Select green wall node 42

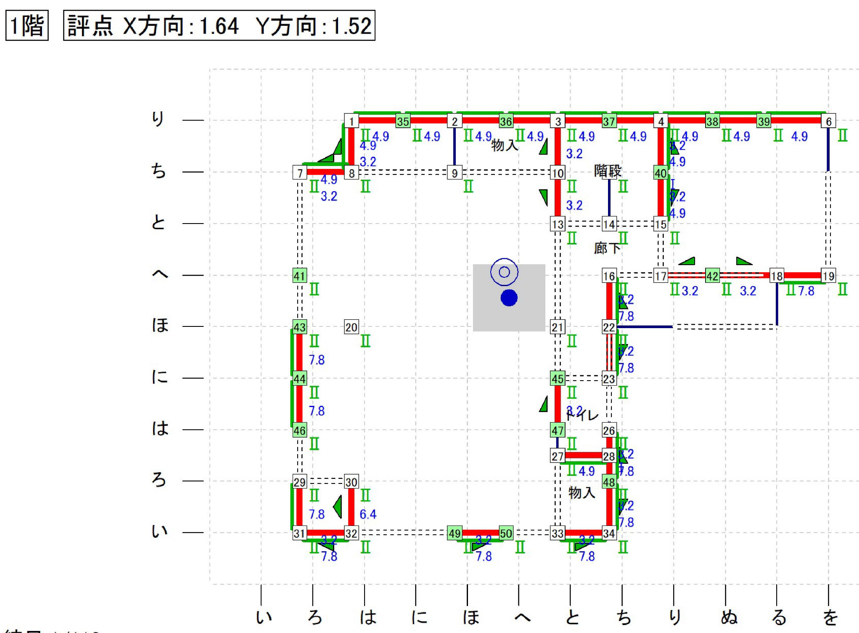pyautogui.click(x=712, y=275)
